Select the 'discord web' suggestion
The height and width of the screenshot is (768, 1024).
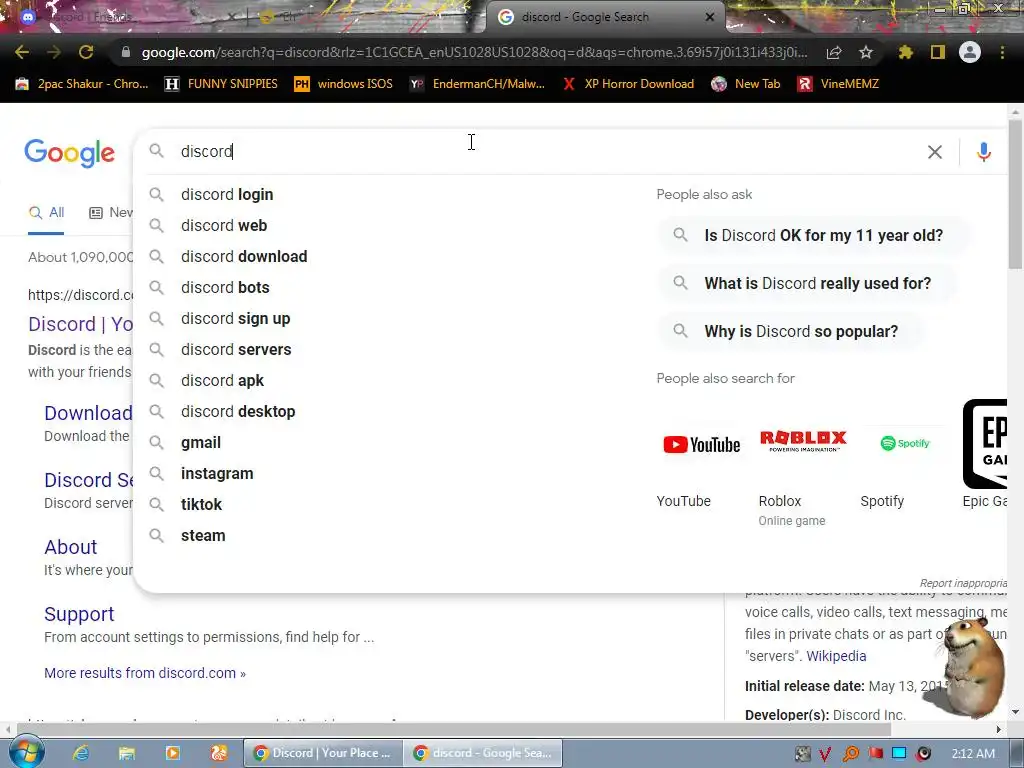click(x=223, y=225)
